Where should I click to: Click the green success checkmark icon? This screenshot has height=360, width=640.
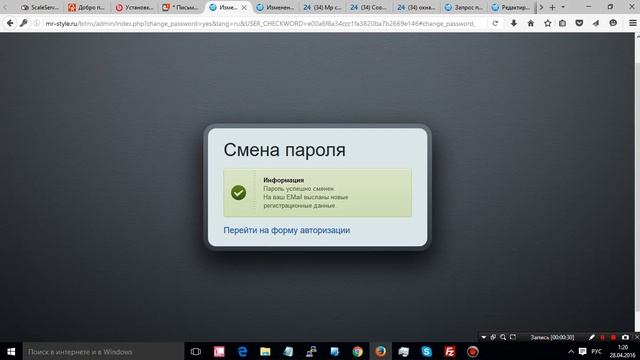[238, 193]
